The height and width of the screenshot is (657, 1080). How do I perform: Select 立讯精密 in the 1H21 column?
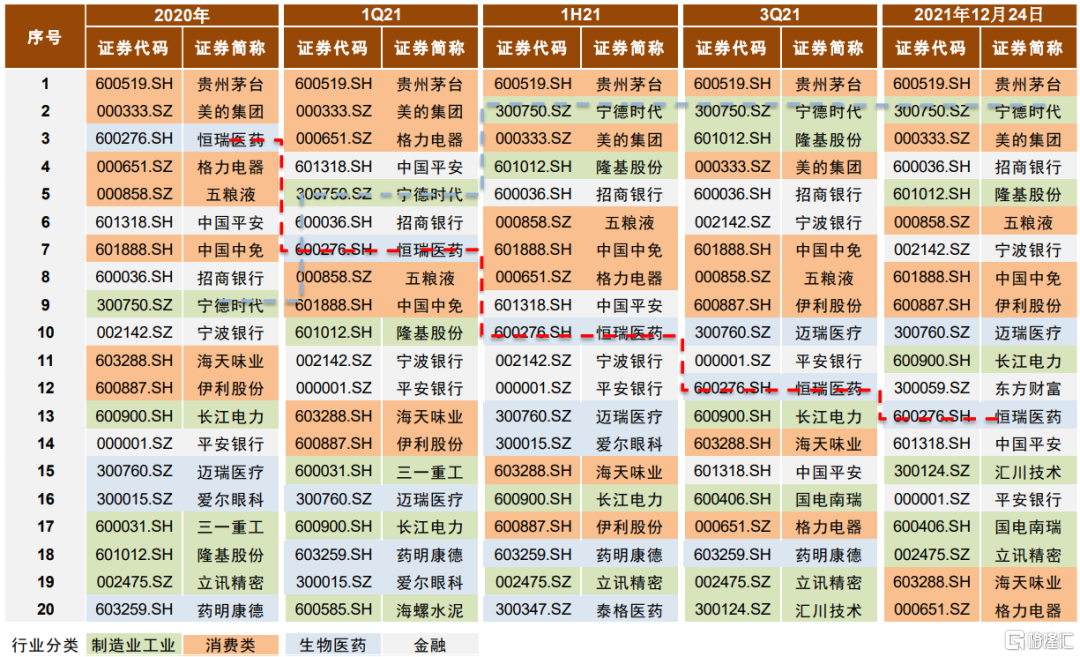629,583
